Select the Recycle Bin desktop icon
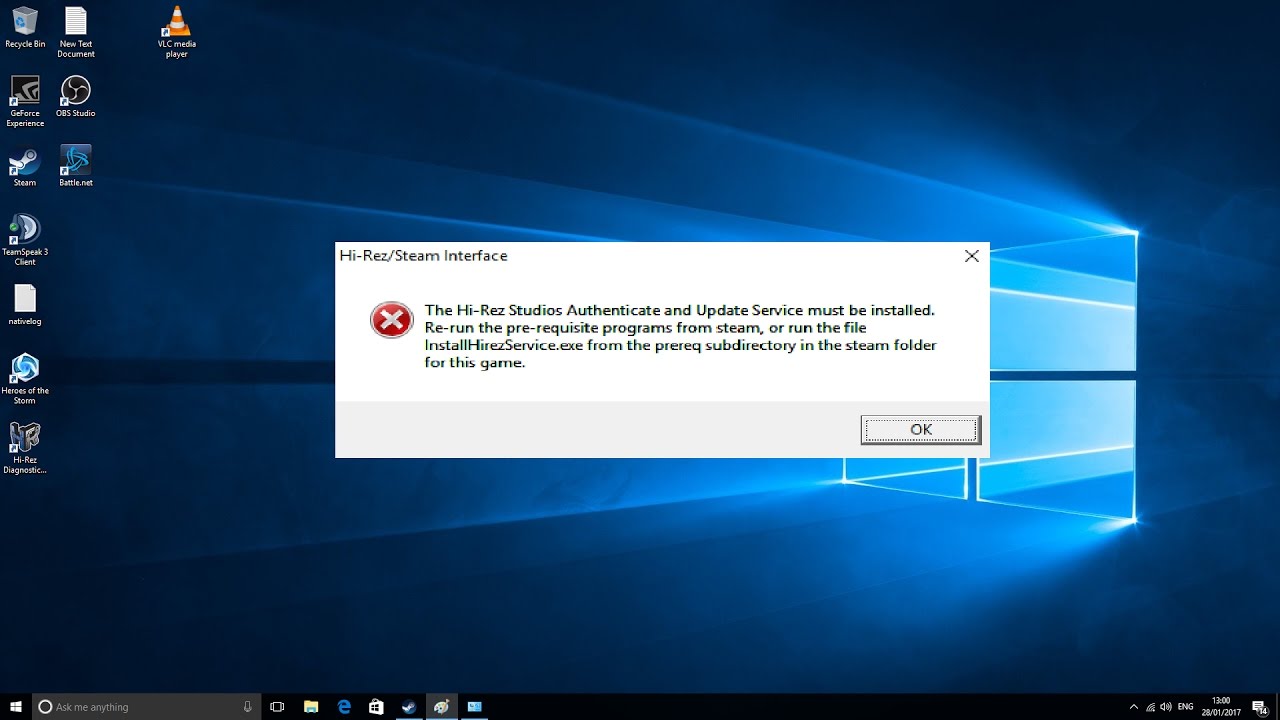The image size is (1280, 720). (25, 27)
